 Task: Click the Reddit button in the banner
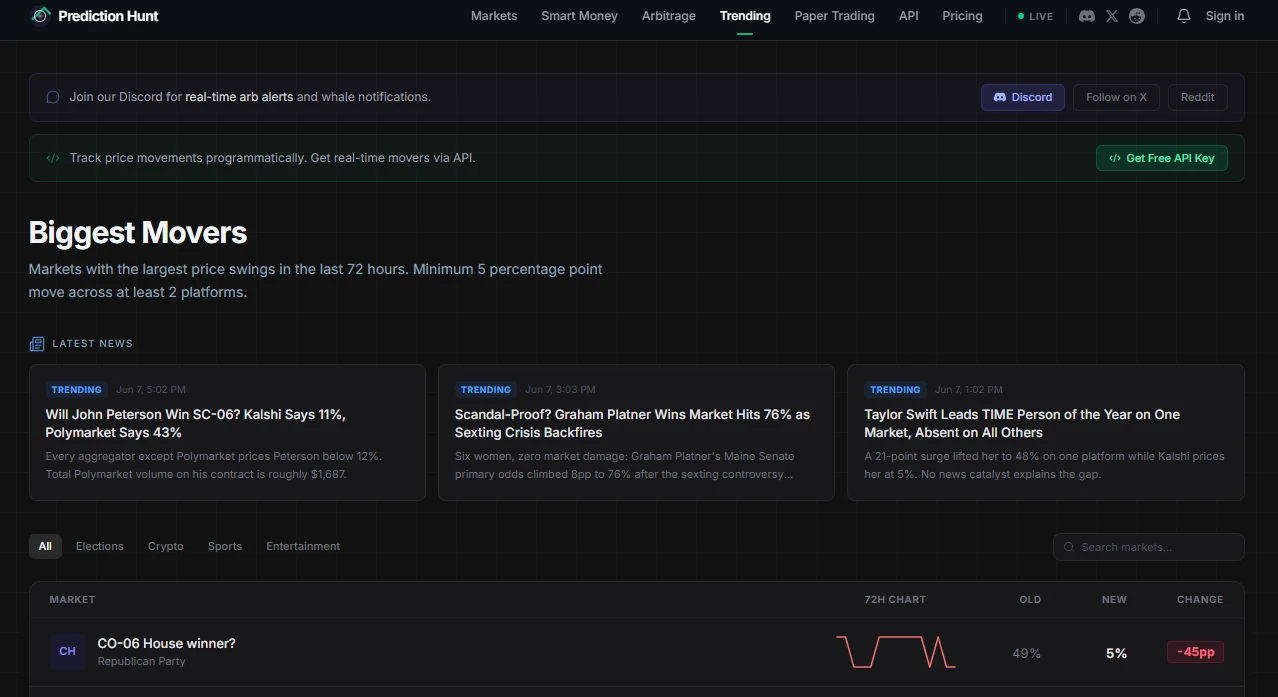click(x=1197, y=97)
